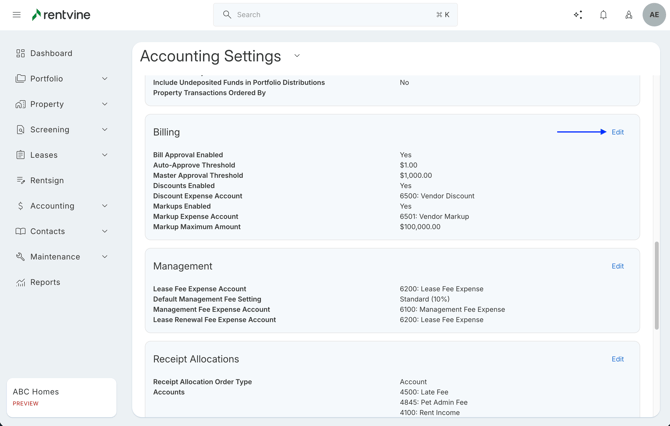Open the Reports page
This screenshot has width=670, height=426.
click(45, 283)
